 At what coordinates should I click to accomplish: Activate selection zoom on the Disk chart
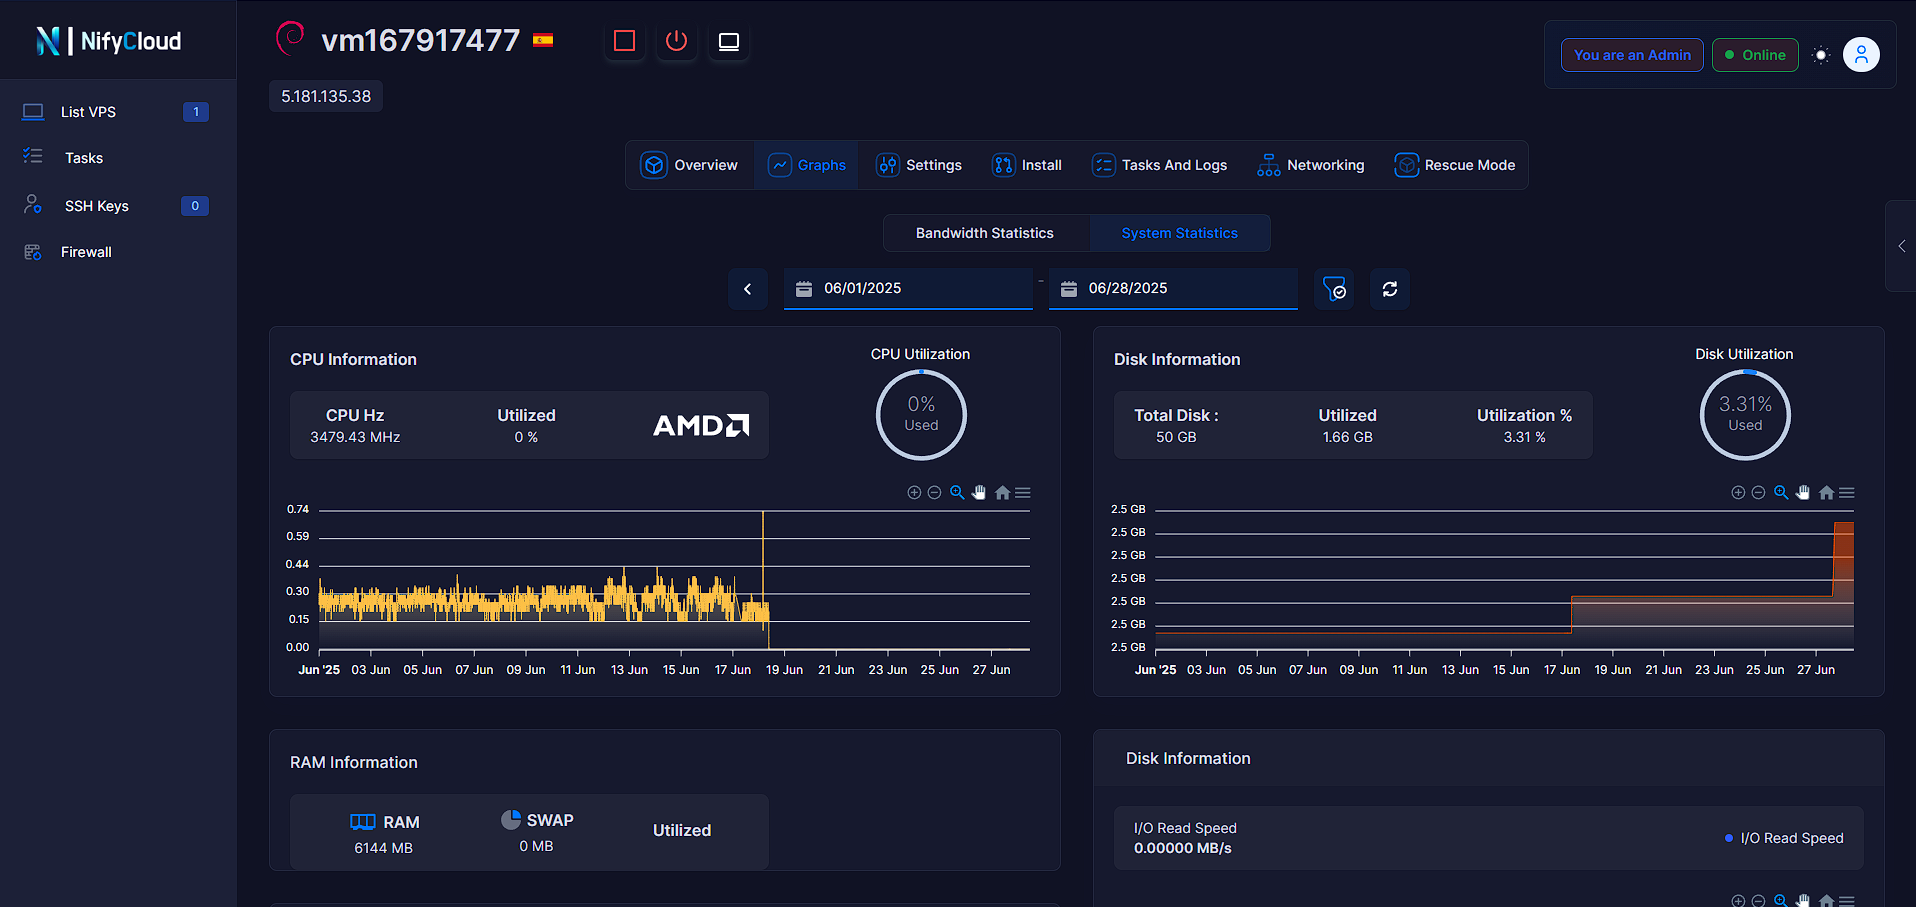click(1781, 492)
